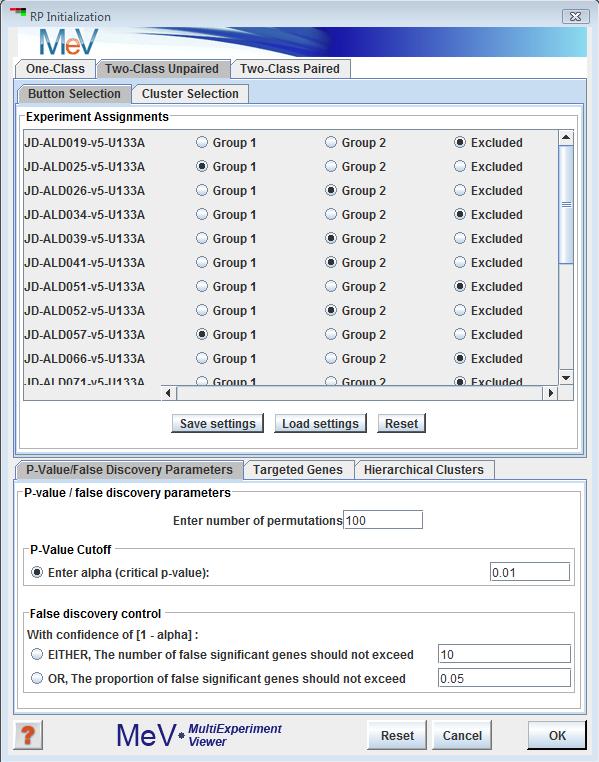Click the horizontal scroll right arrow
This screenshot has height=762, width=599.
point(550,393)
